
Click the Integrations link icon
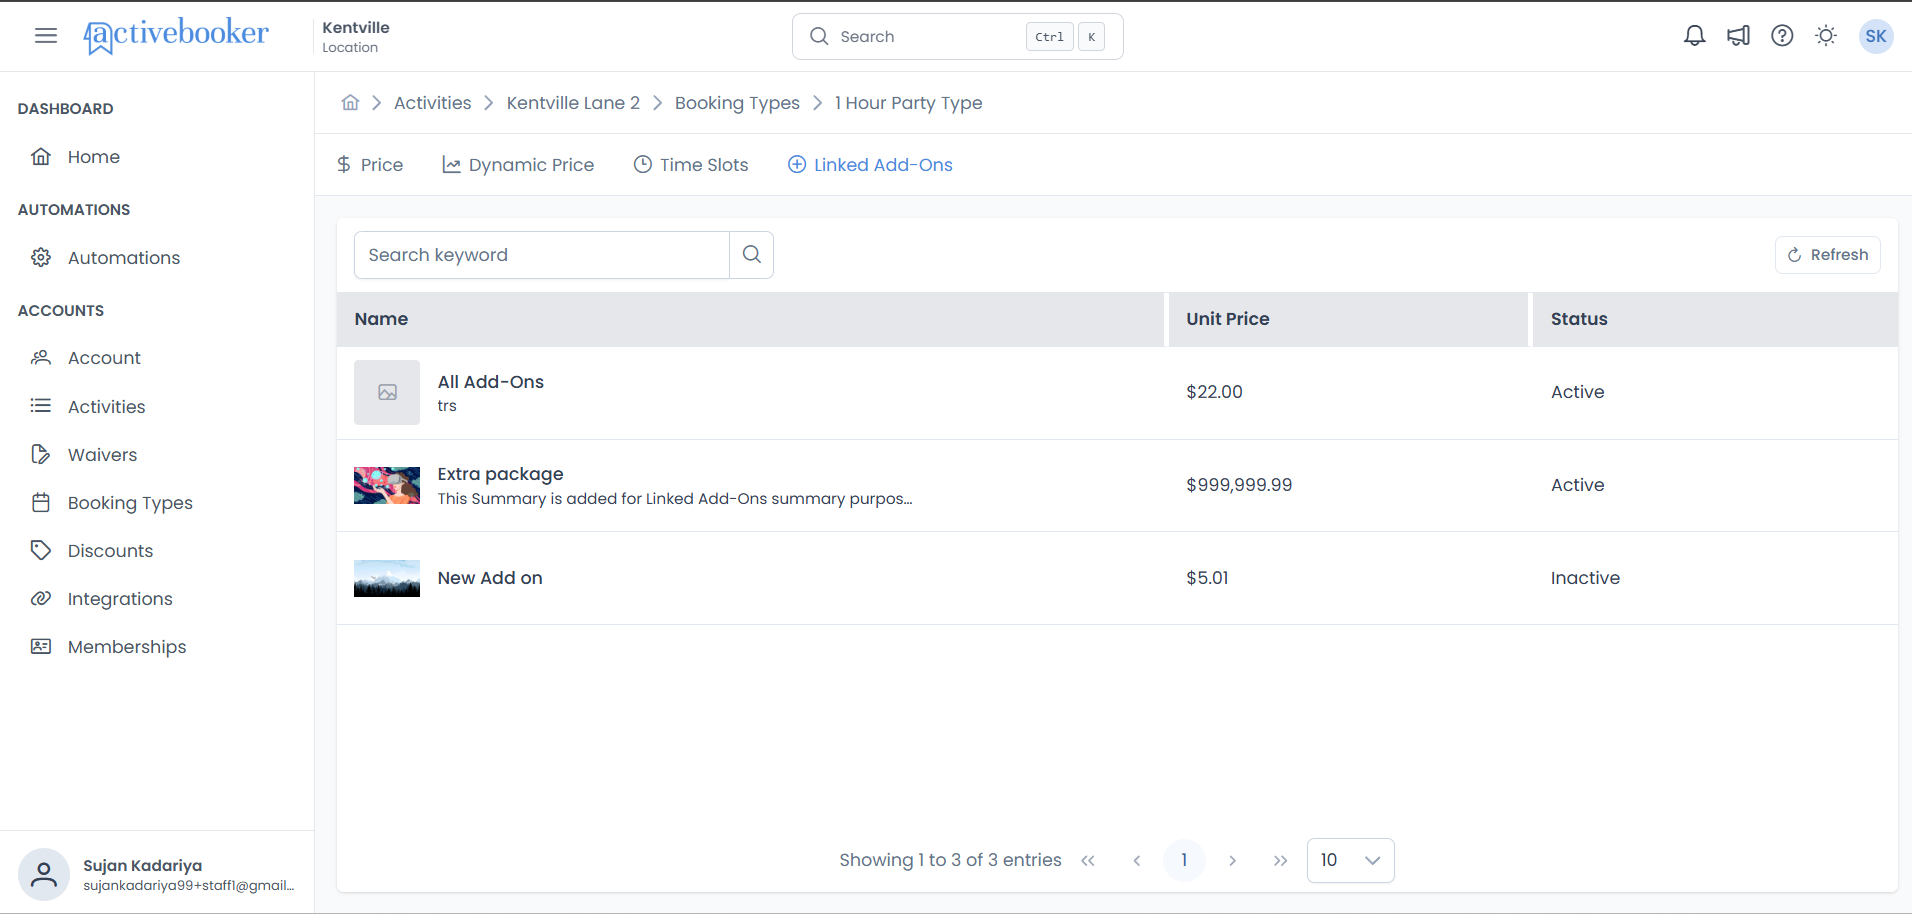[x=41, y=598]
